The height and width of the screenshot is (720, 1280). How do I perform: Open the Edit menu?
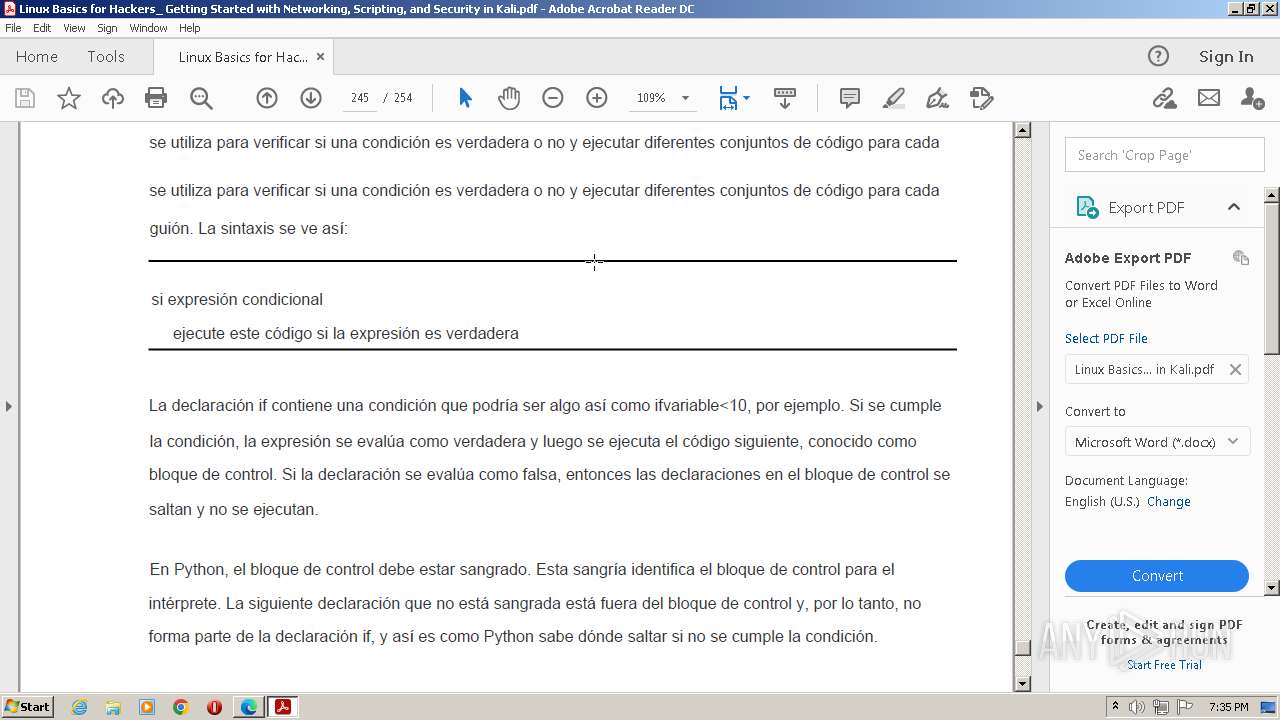[42, 28]
